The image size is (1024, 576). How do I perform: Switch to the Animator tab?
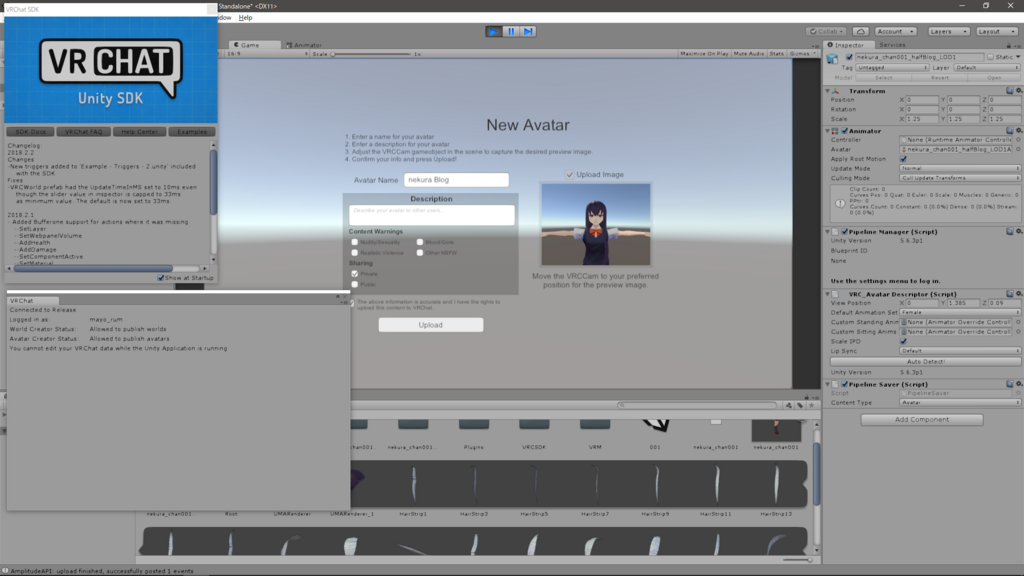[304, 45]
